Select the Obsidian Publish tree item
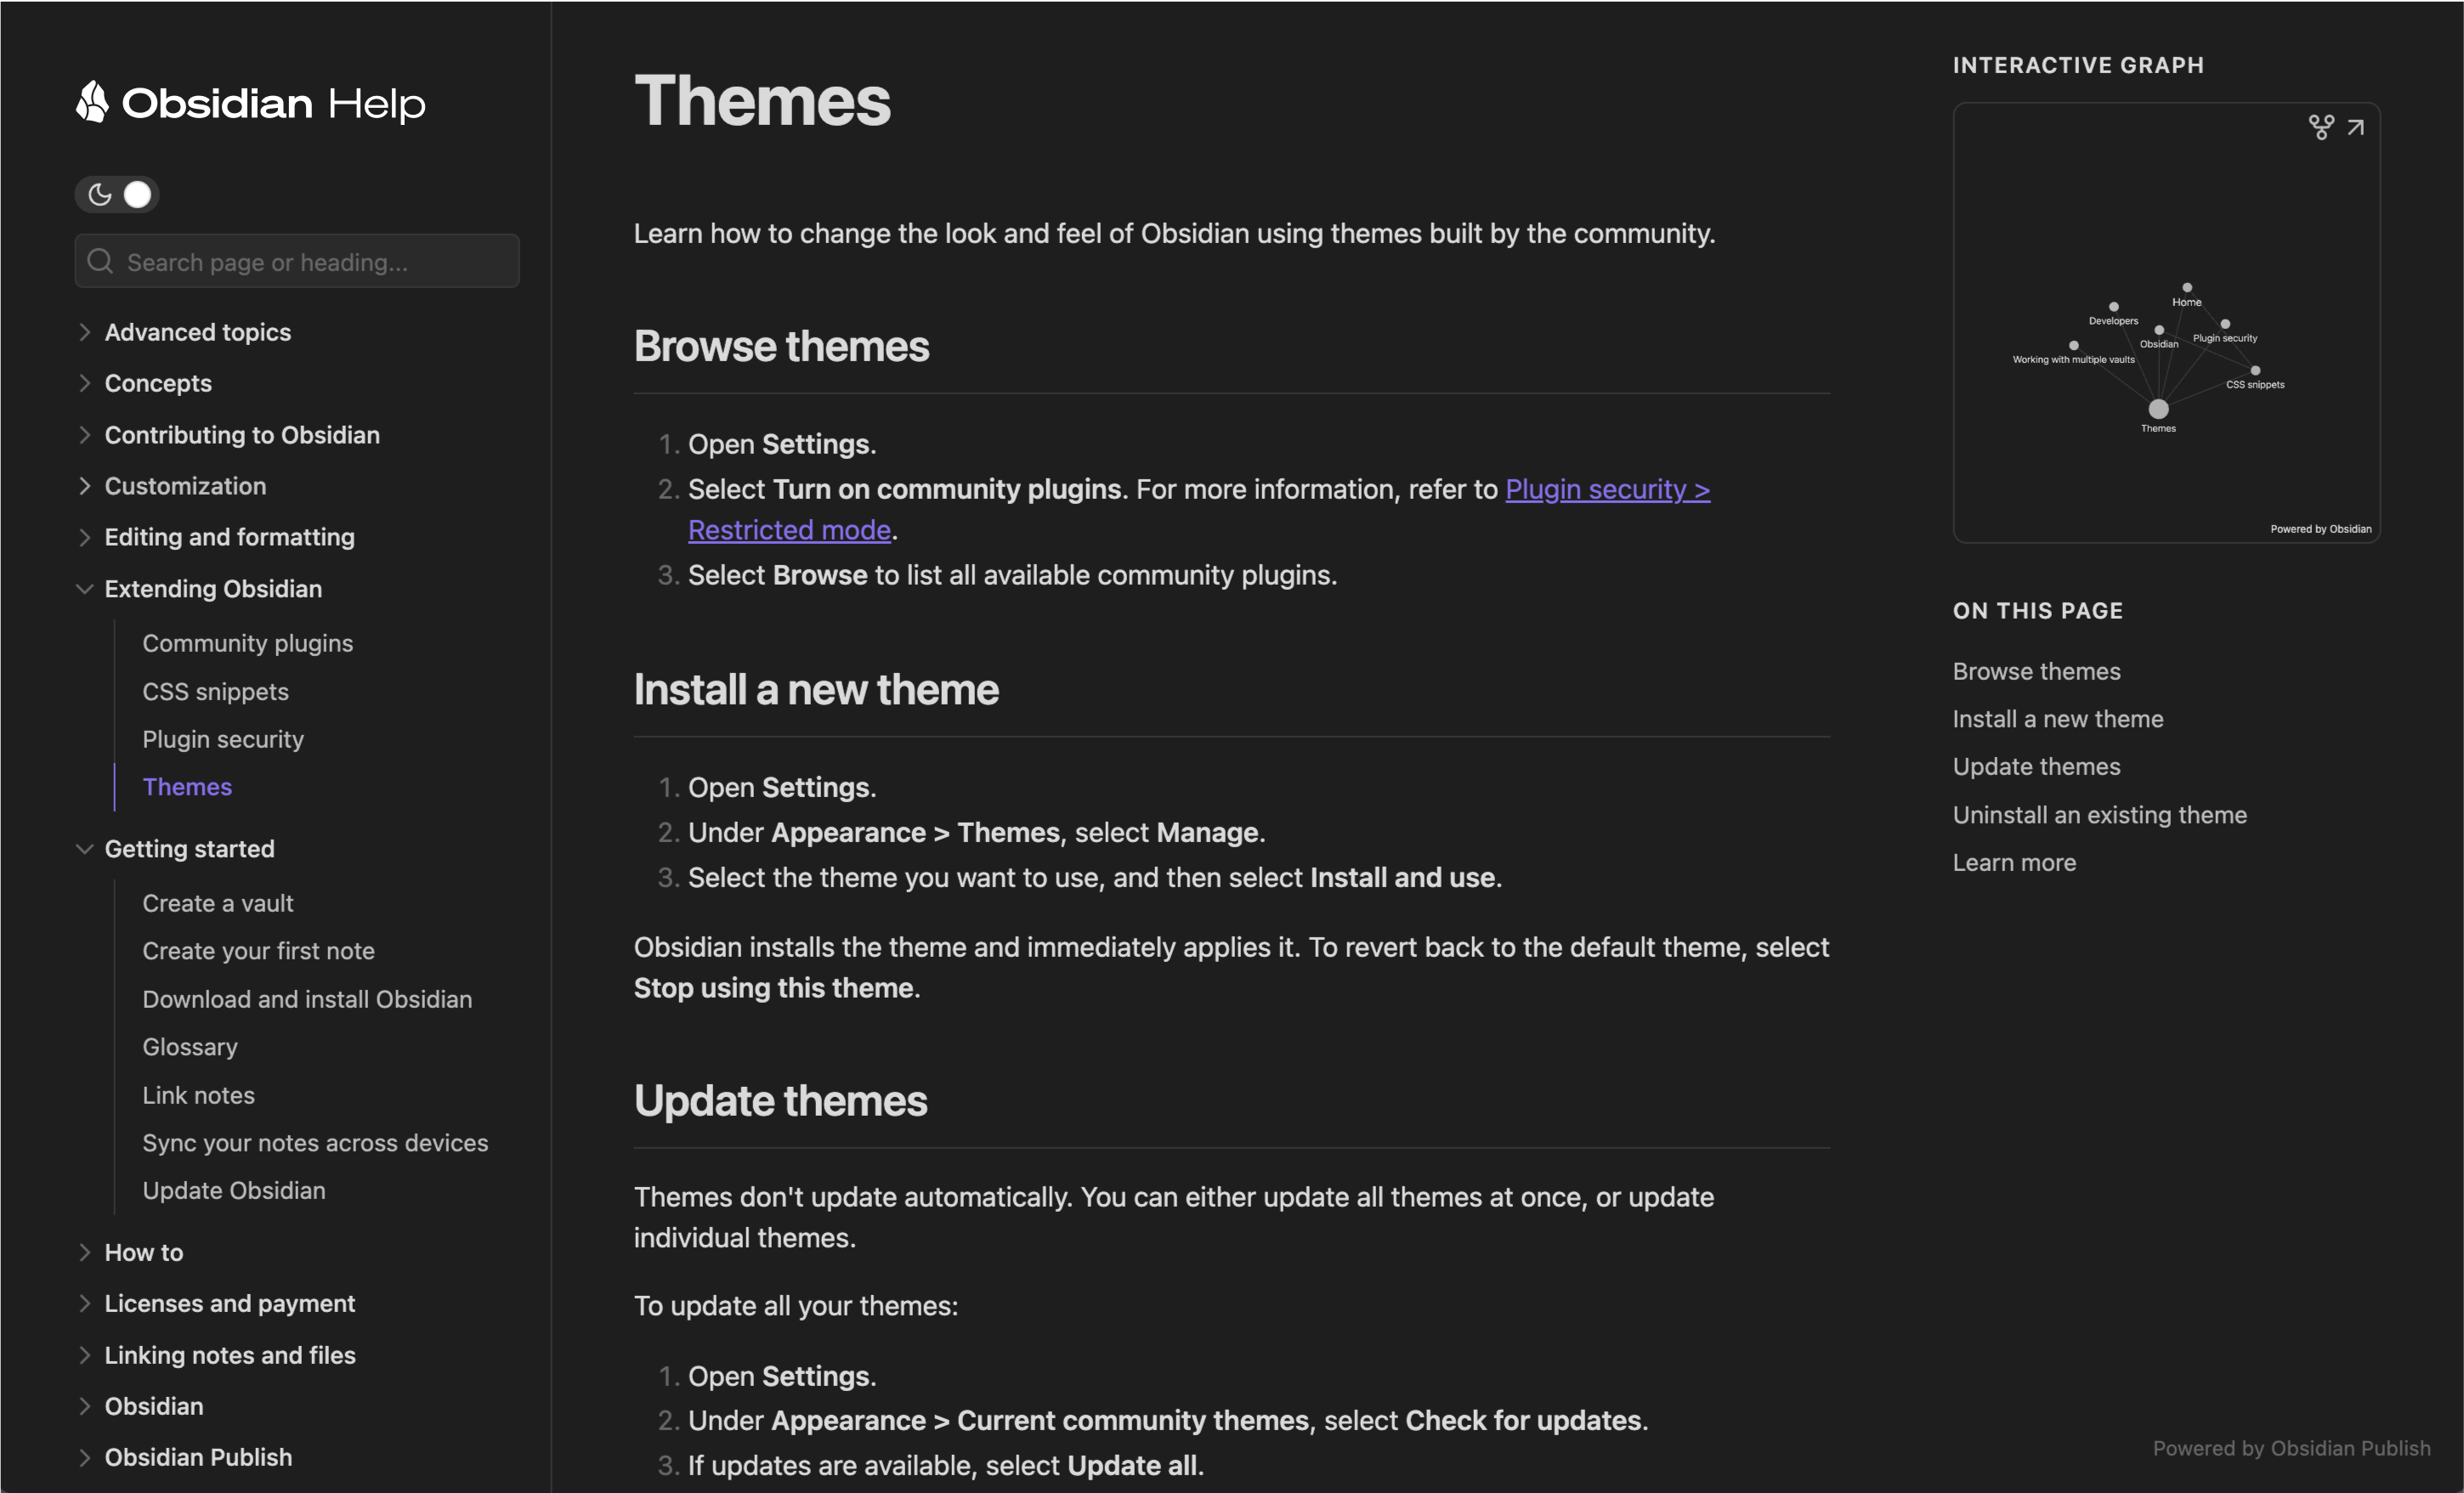Viewport: 2464px width, 1493px height. [197, 1456]
